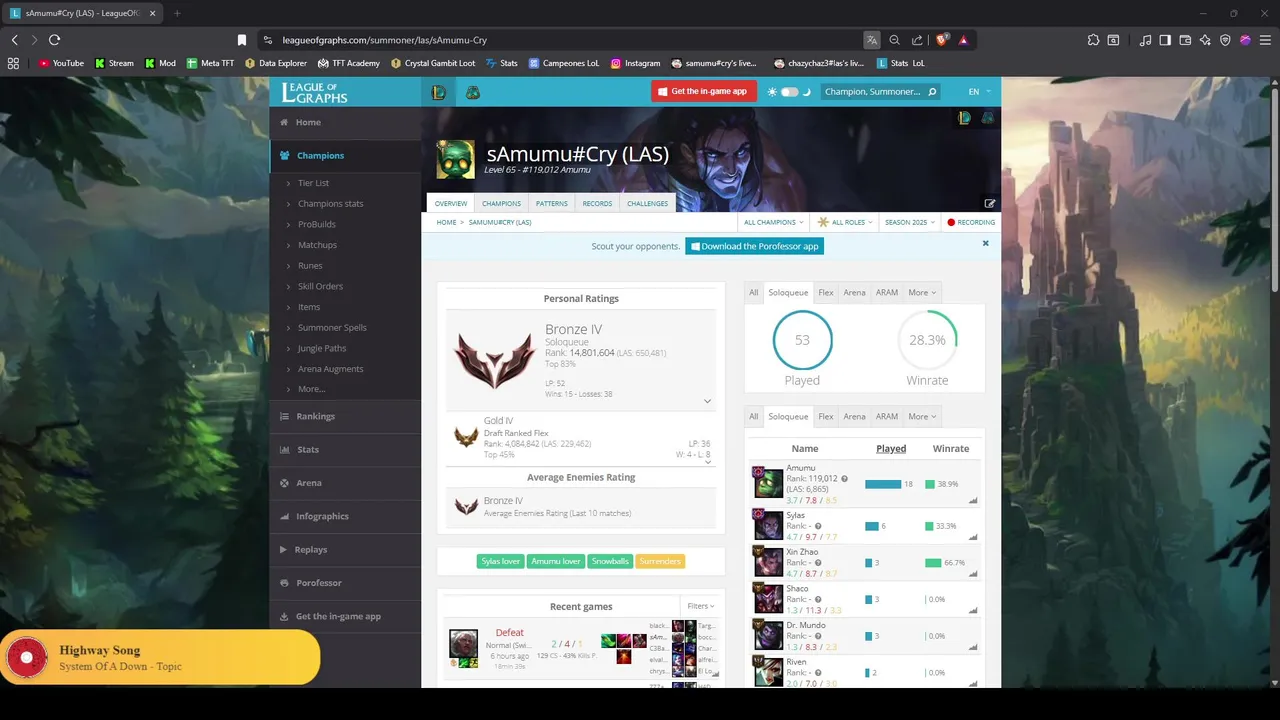Image resolution: width=1280 pixels, height=720 pixels.
Task: Expand the More... sidebar item
Action: coord(311,389)
